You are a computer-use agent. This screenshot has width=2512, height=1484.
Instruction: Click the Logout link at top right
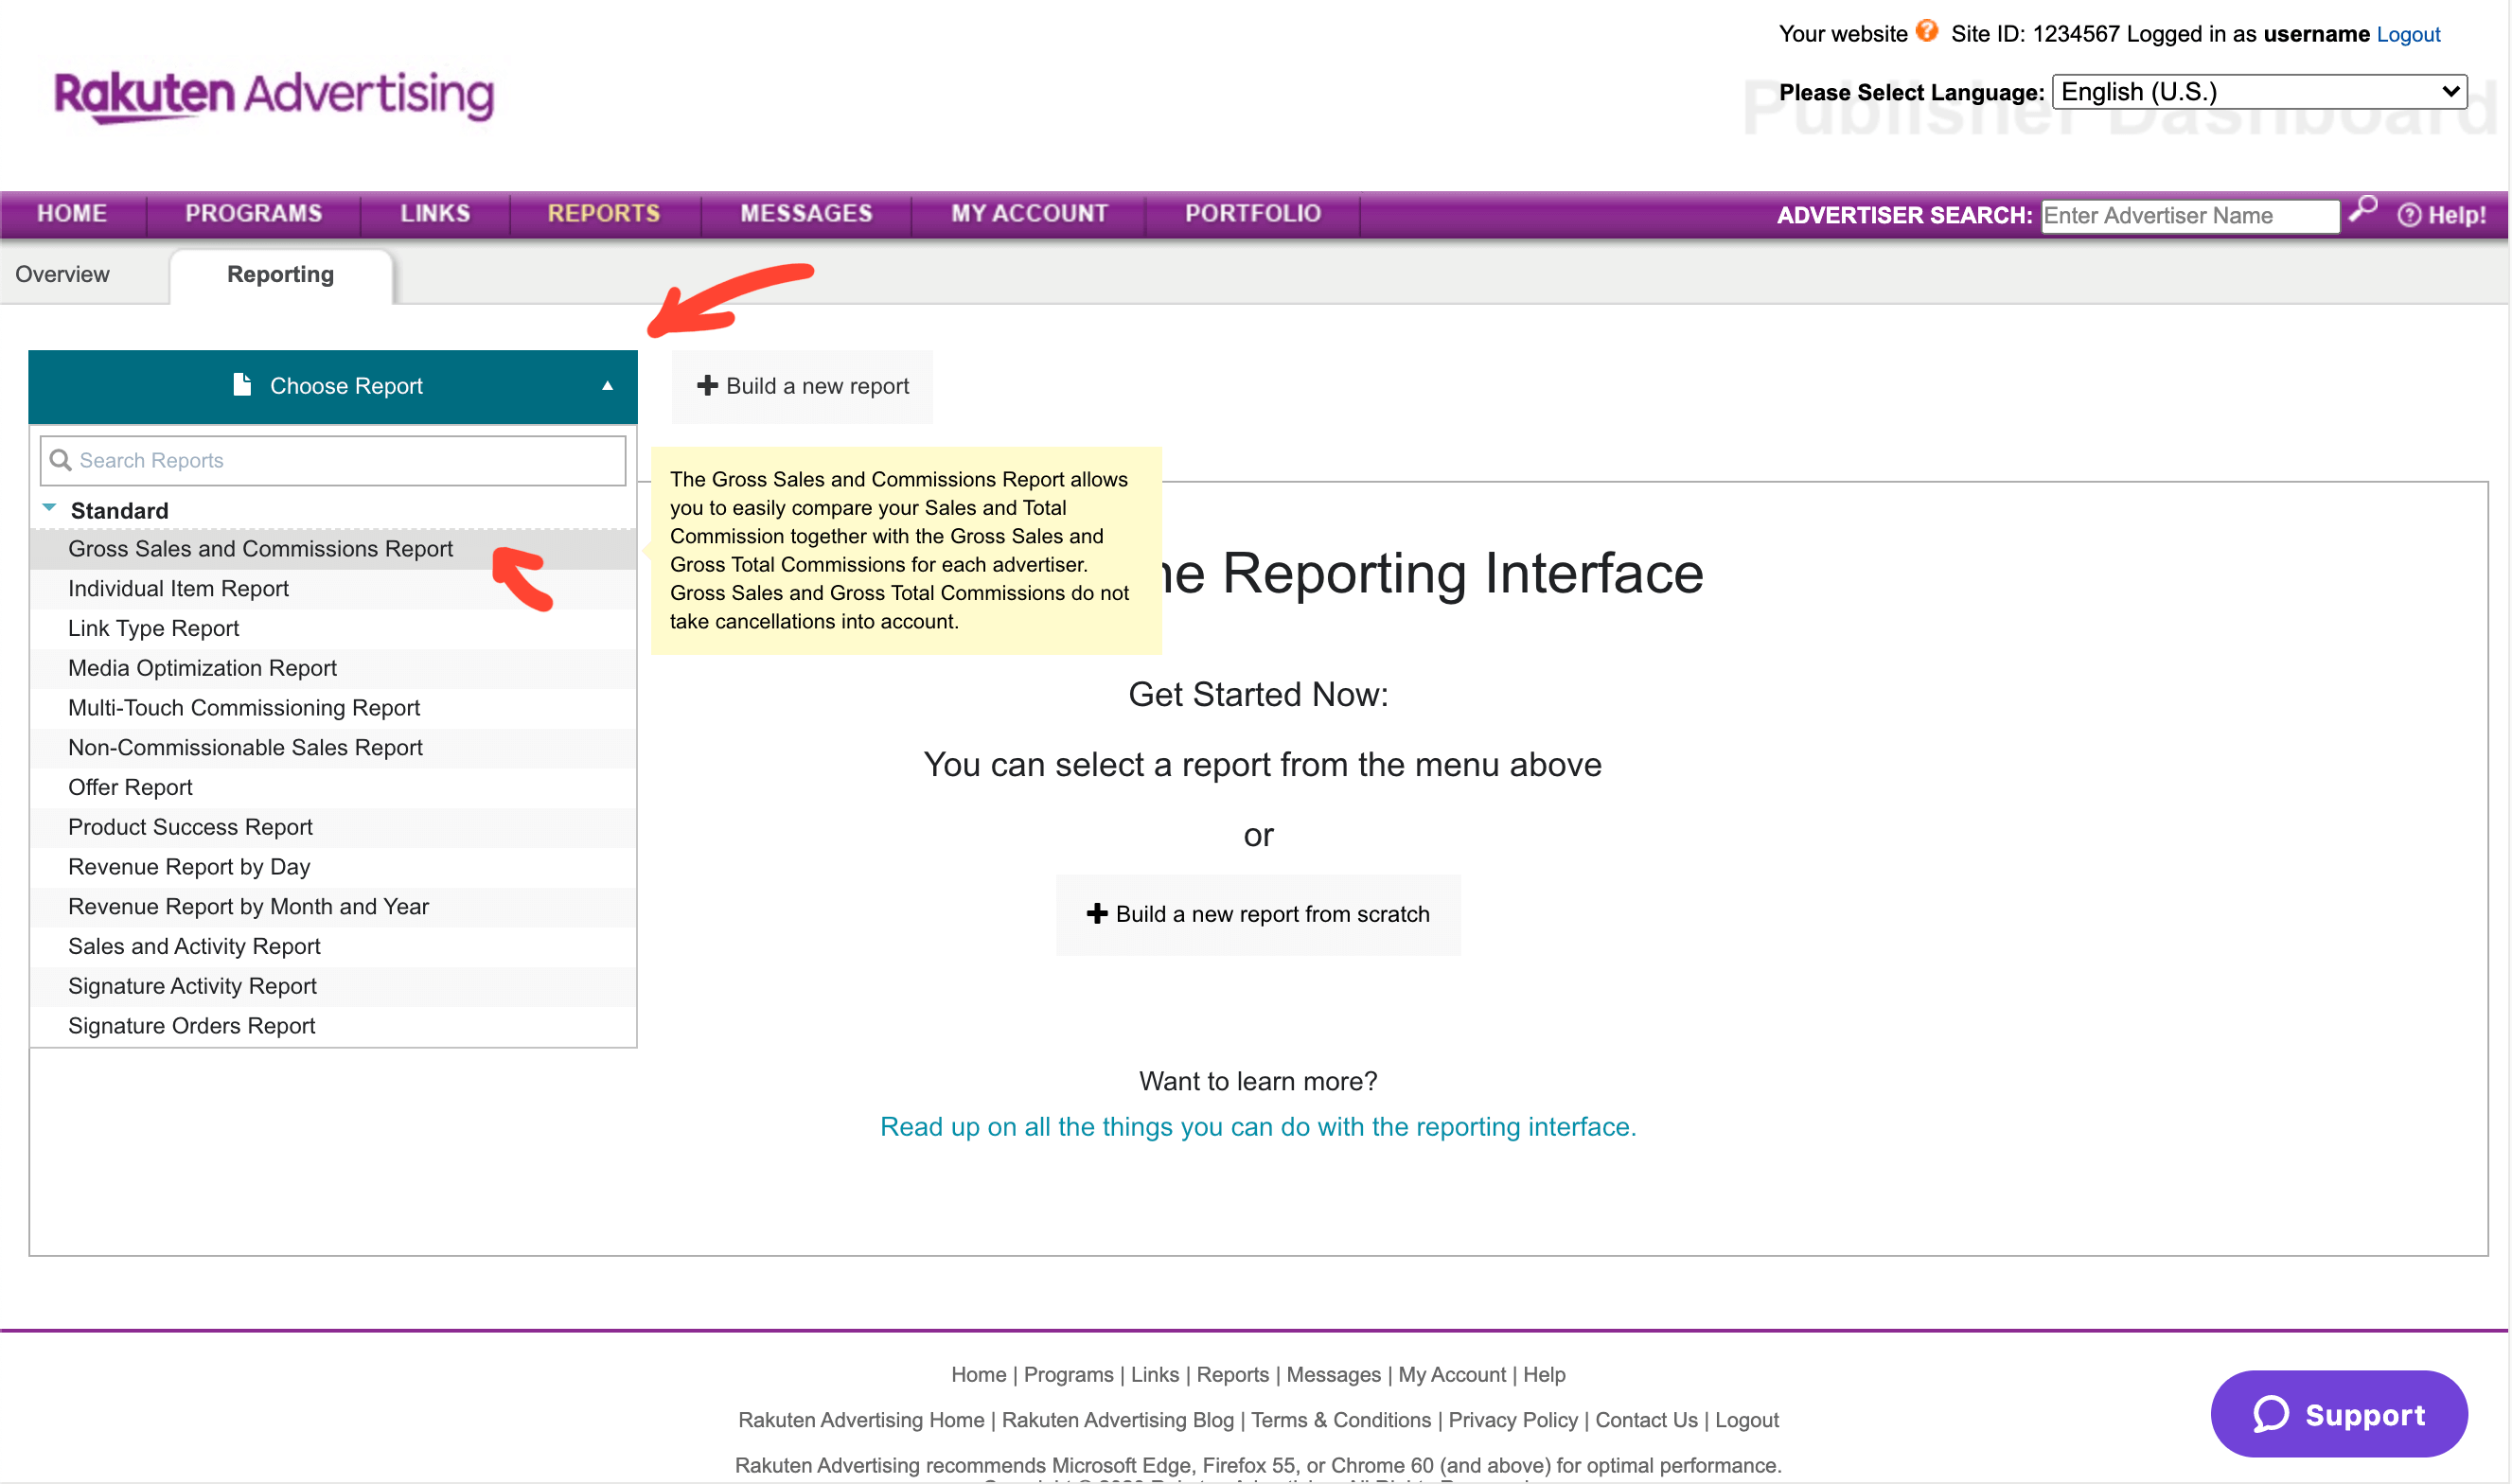click(x=2408, y=34)
